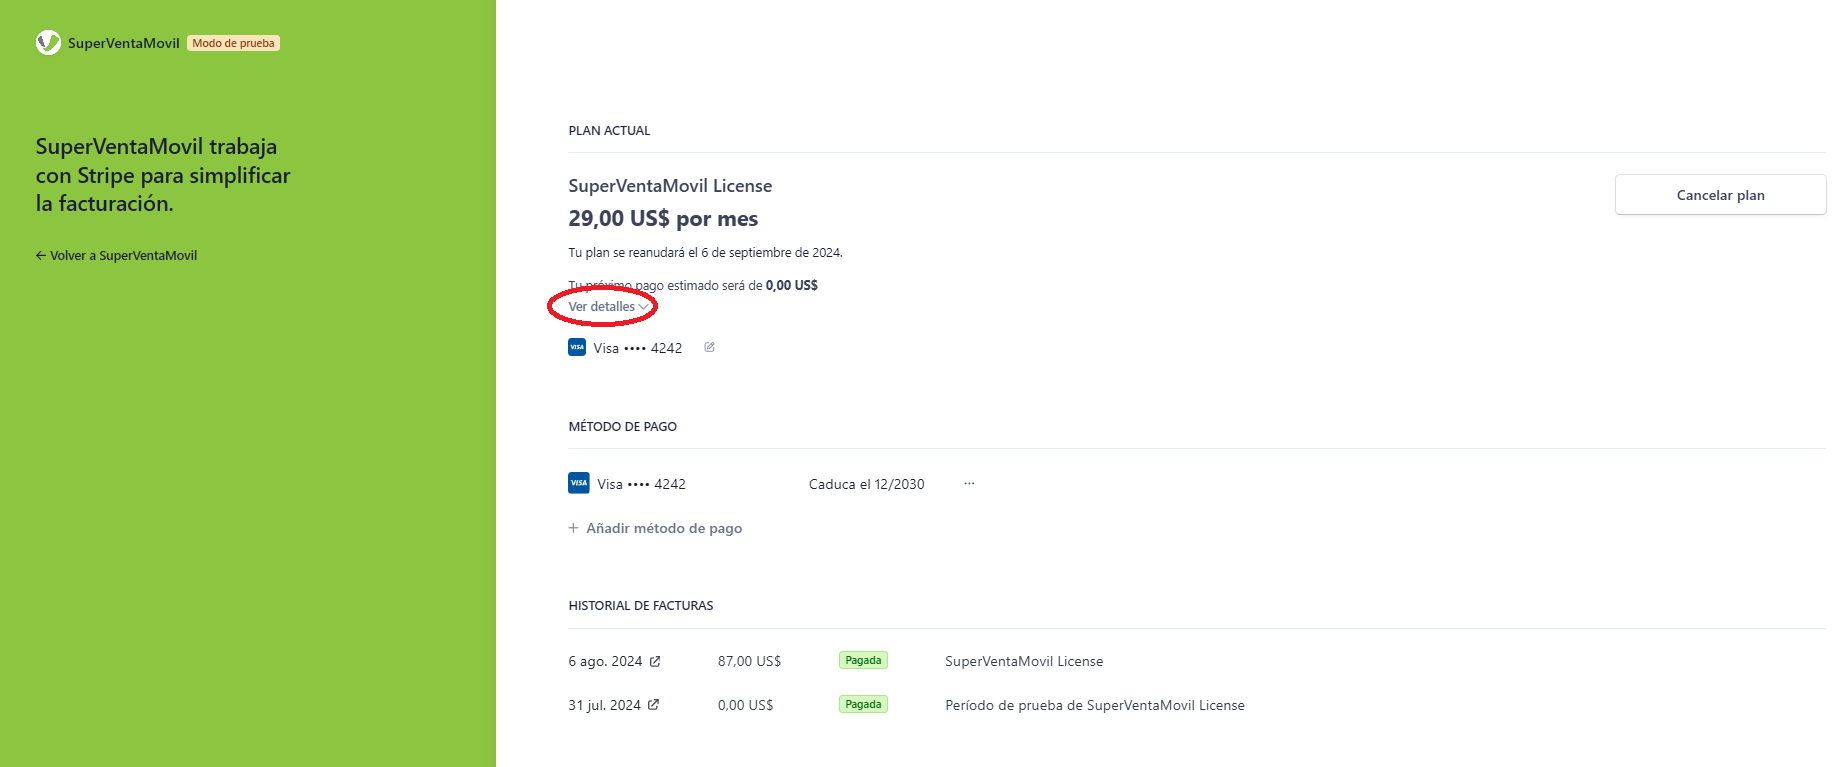Open the 6 ago. 2024 invoice link icon

point(655,661)
